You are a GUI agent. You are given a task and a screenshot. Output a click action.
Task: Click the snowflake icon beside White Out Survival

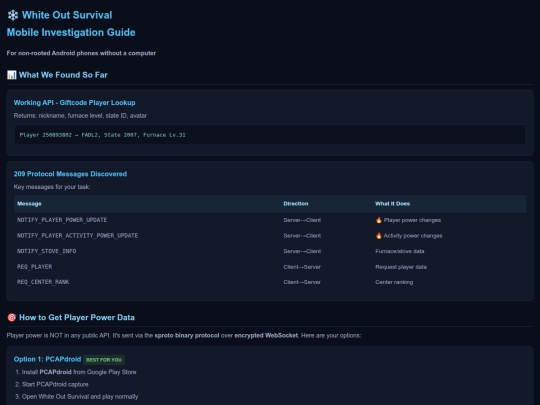[x=13, y=15]
